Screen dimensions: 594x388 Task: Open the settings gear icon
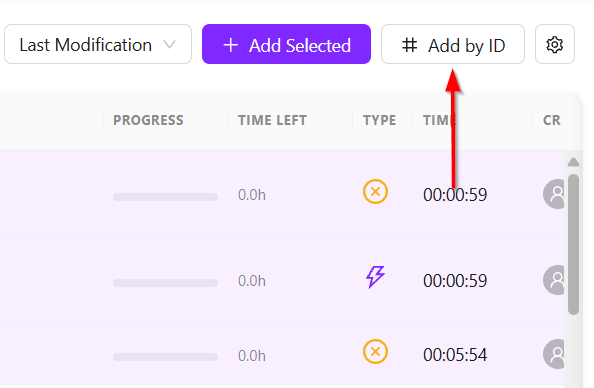(x=555, y=44)
